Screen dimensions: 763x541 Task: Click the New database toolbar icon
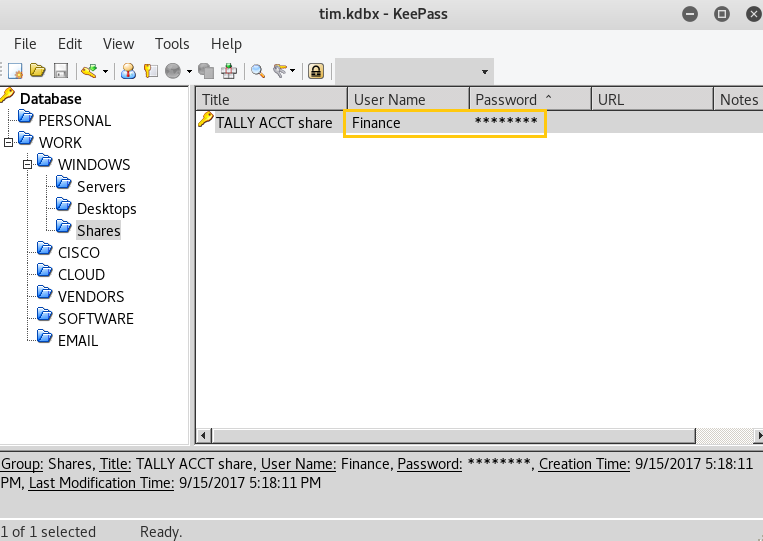(15, 71)
